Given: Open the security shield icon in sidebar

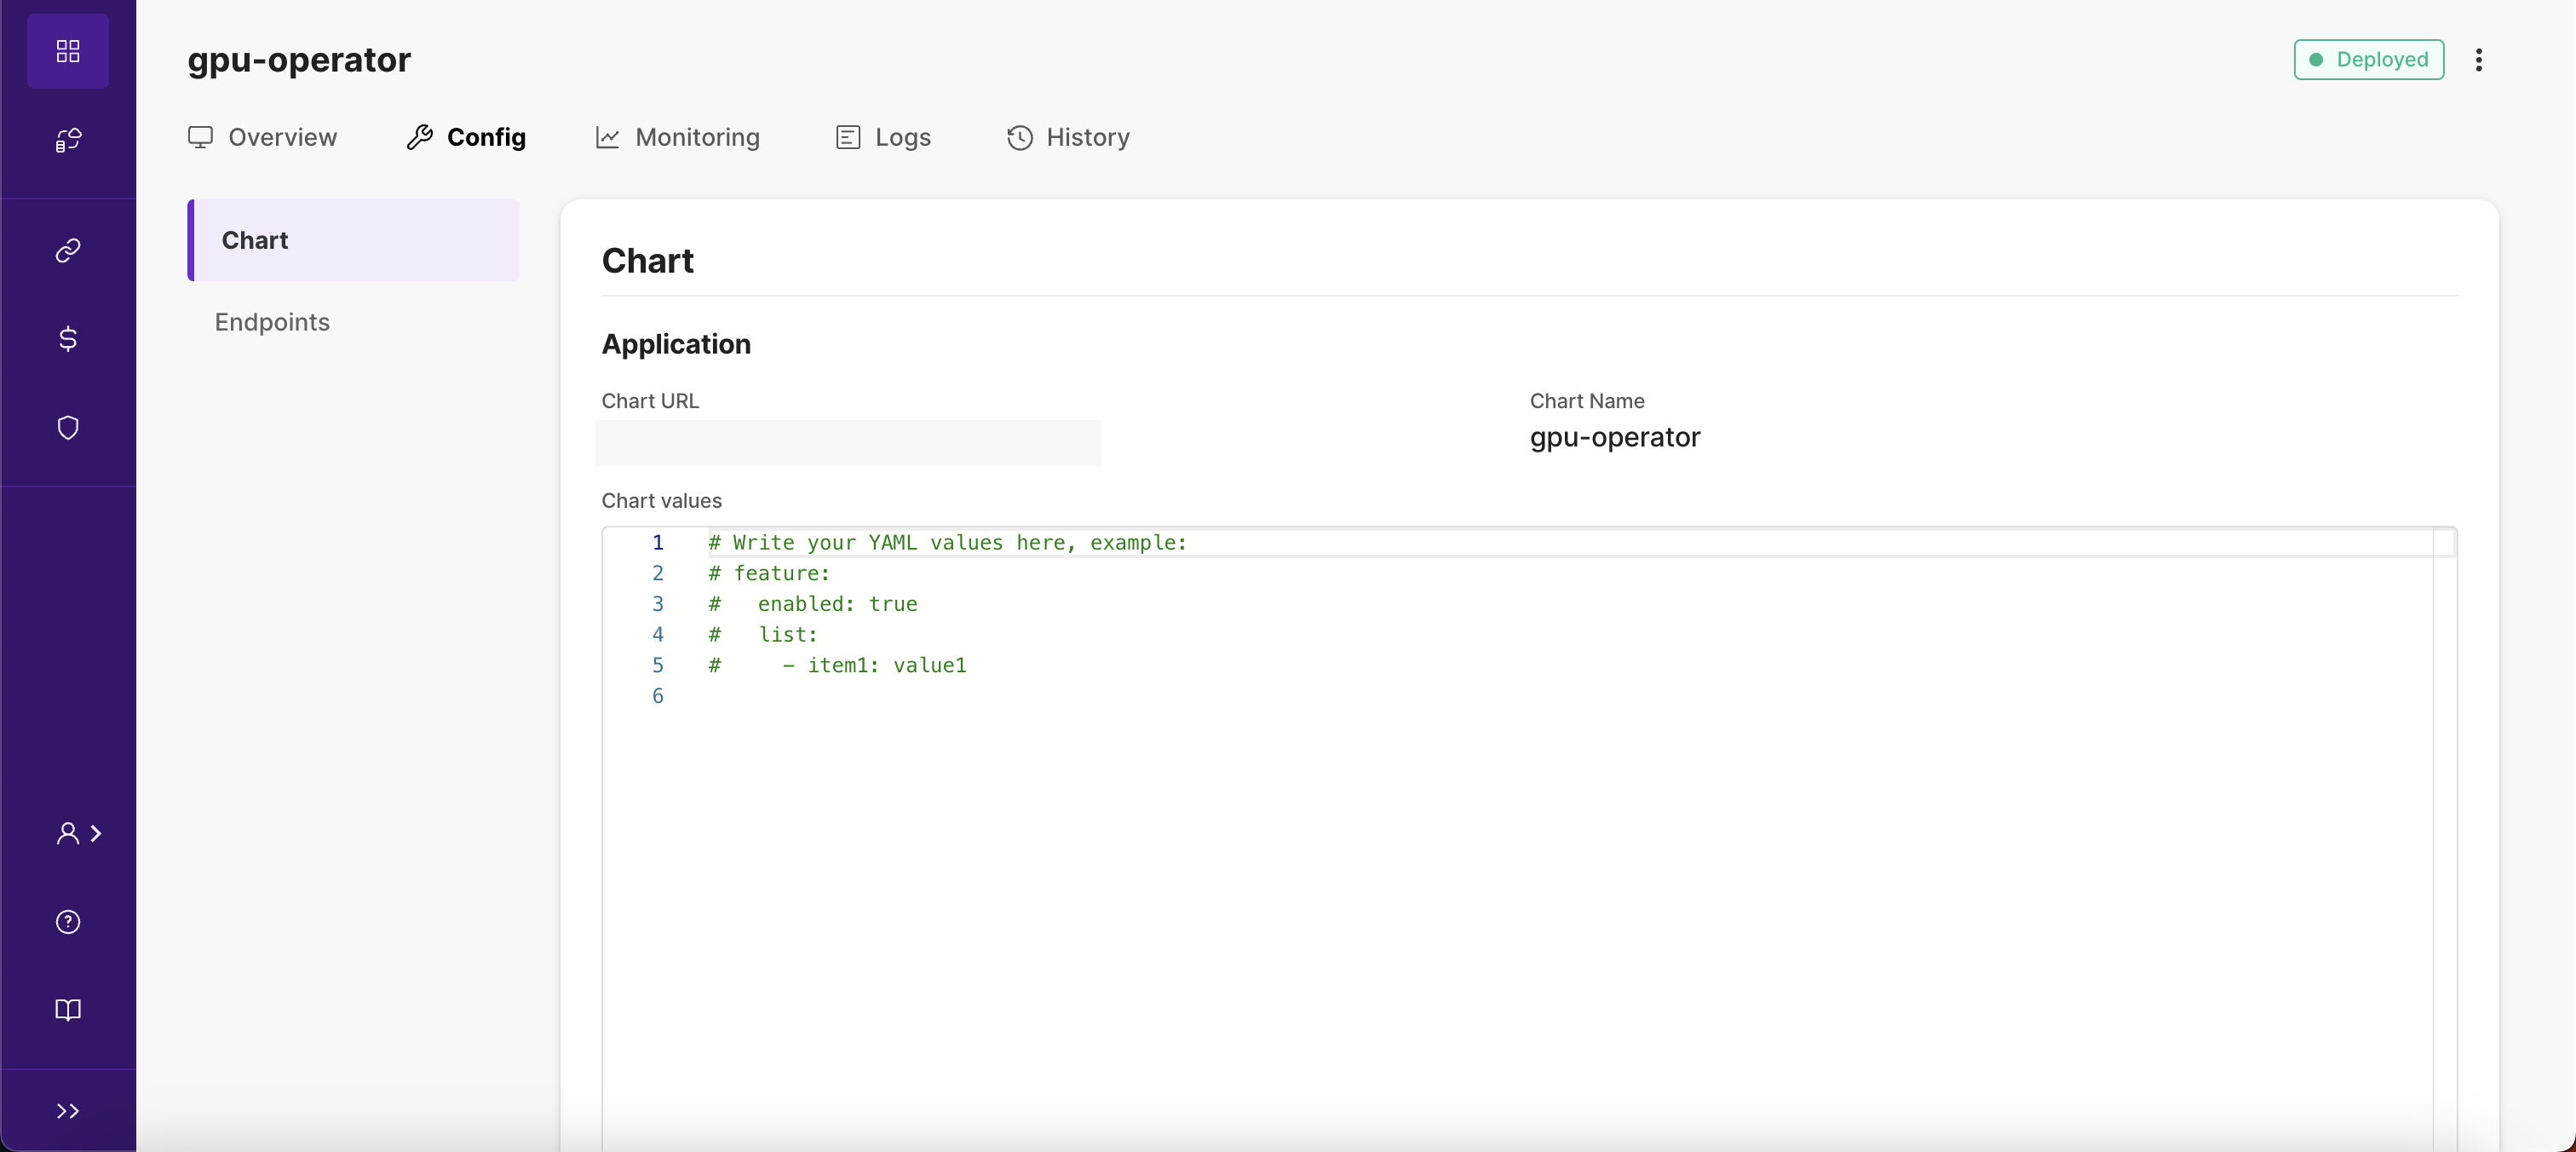Looking at the screenshot, I should [x=68, y=428].
